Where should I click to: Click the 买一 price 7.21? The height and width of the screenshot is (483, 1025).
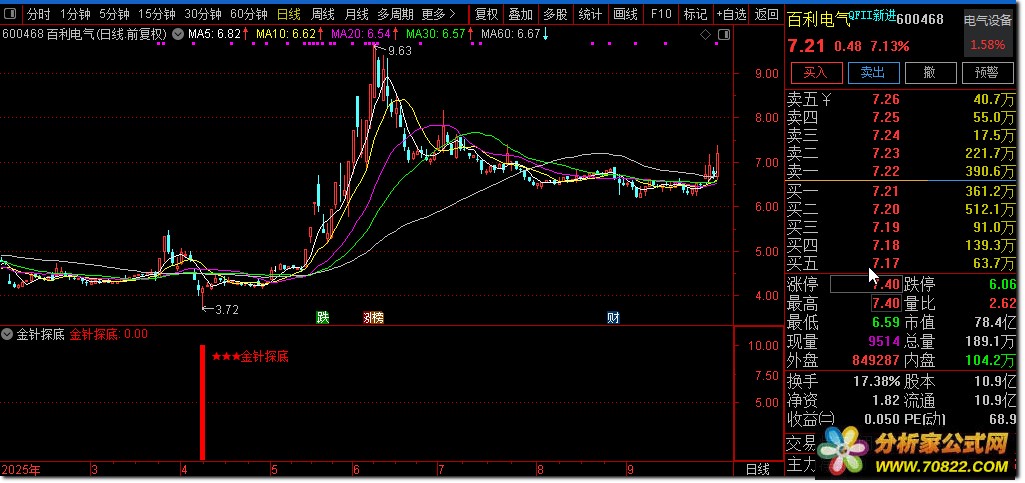(x=885, y=192)
